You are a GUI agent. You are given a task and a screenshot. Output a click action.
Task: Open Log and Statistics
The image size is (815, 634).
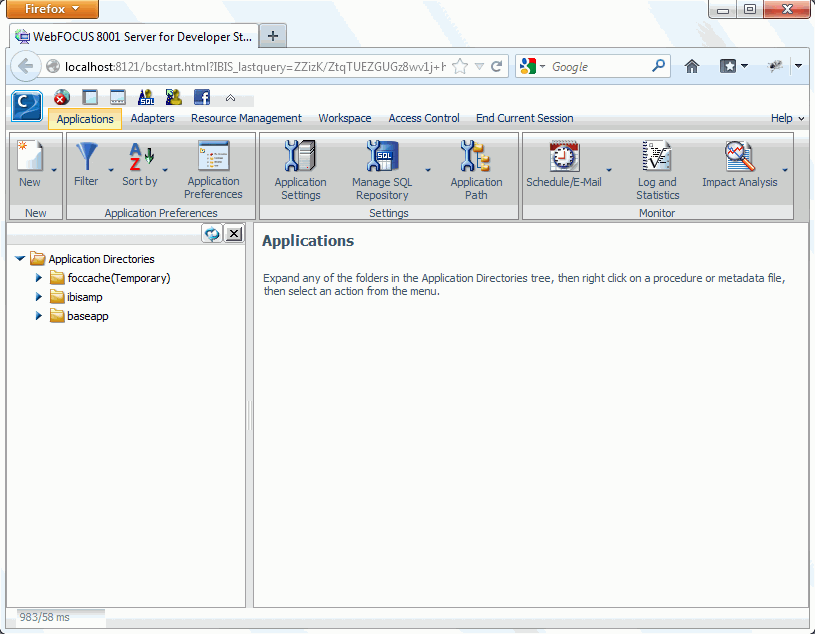[658, 170]
